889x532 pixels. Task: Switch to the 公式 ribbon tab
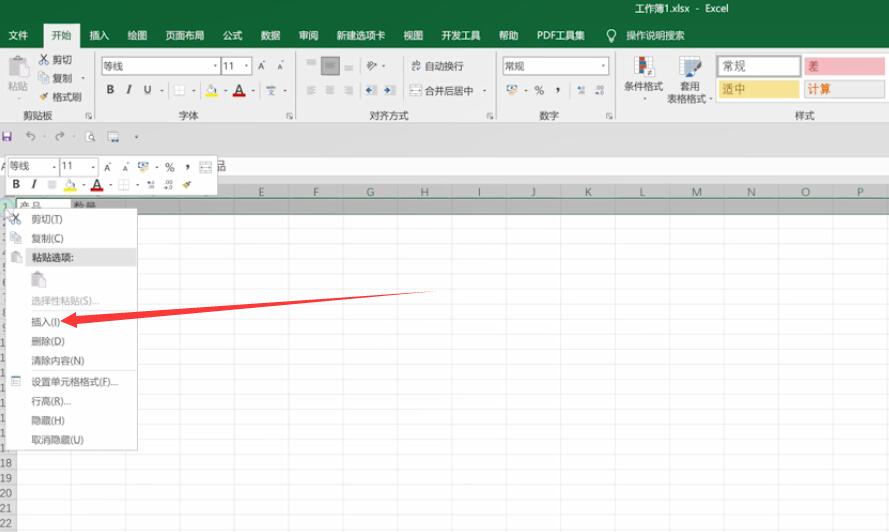[232, 36]
